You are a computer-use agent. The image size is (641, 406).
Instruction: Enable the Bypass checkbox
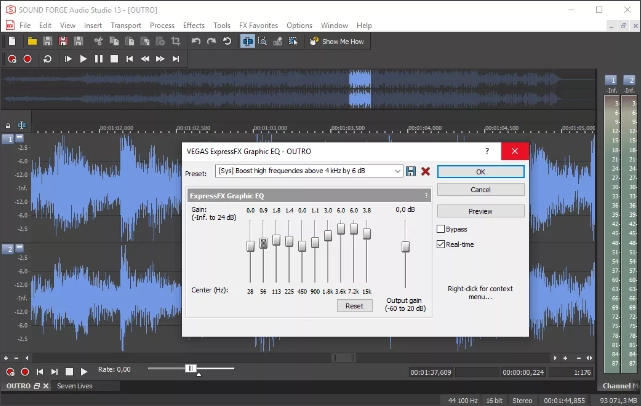441,229
